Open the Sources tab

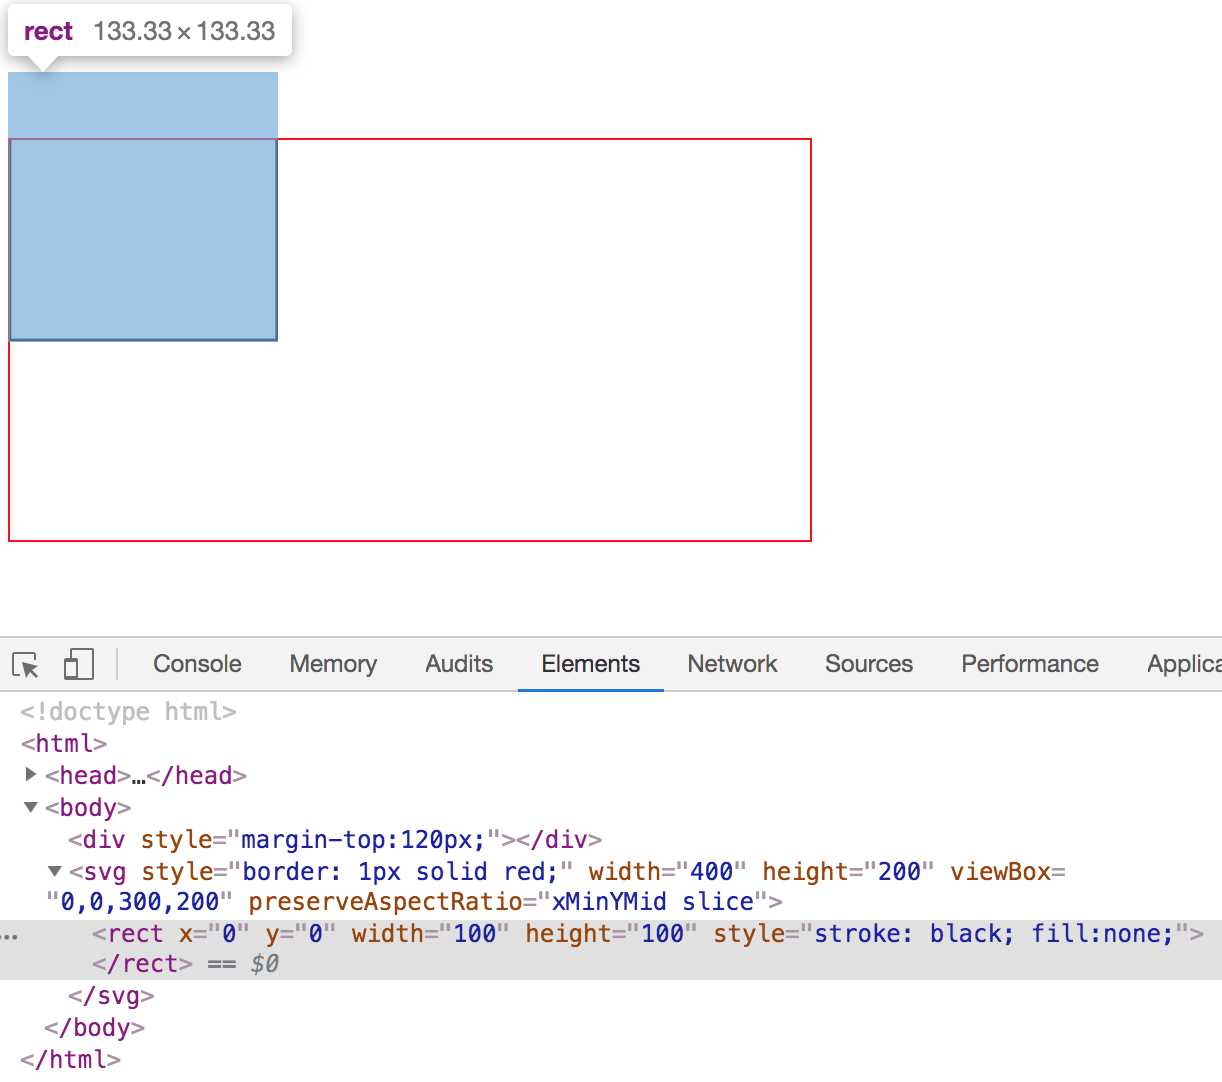tap(869, 664)
